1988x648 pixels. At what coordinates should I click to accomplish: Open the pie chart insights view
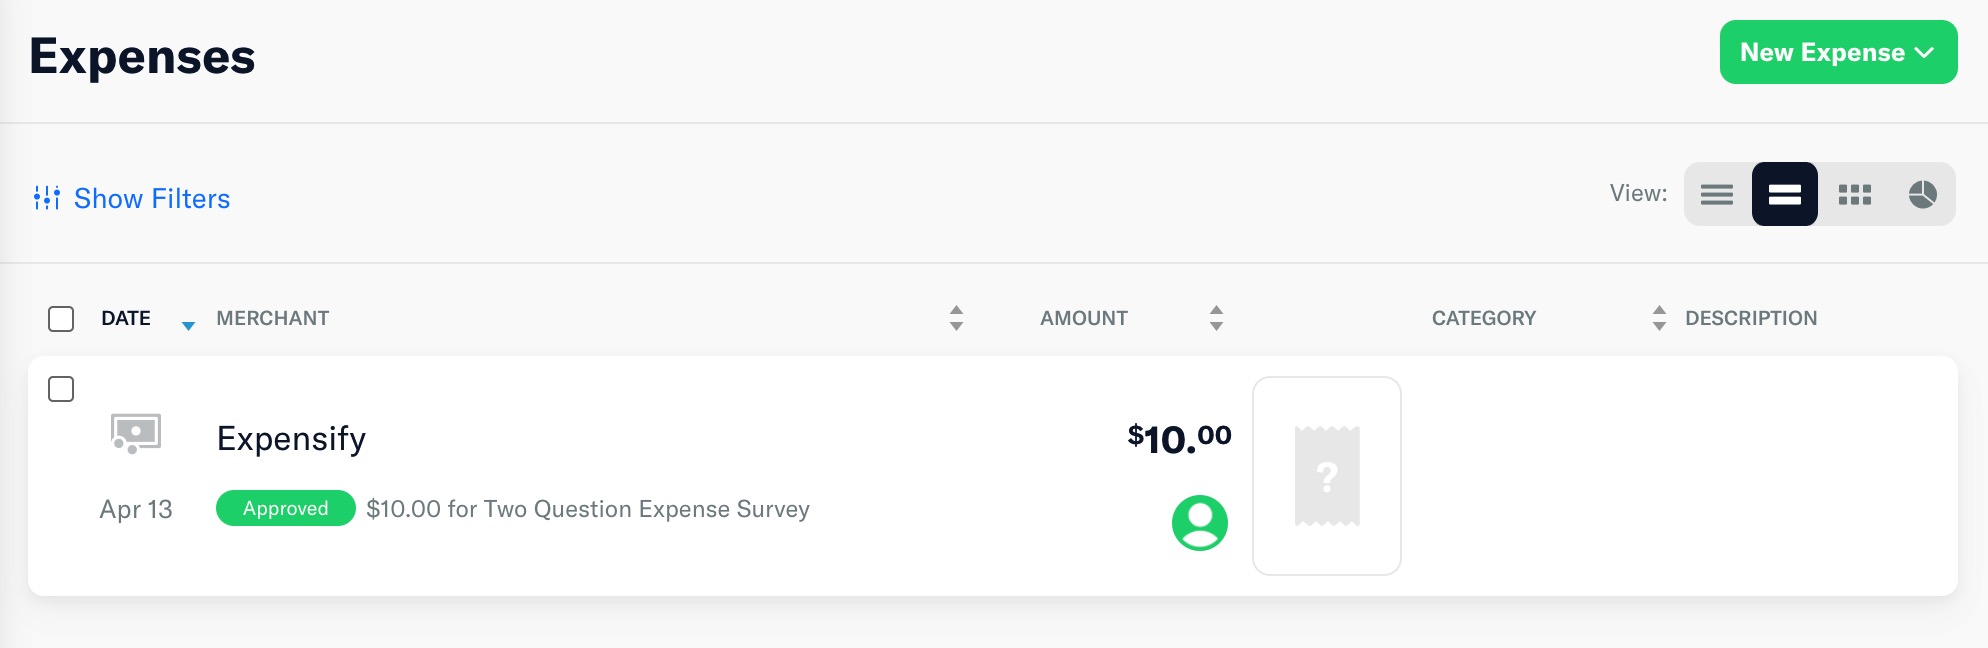click(1921, 194)
